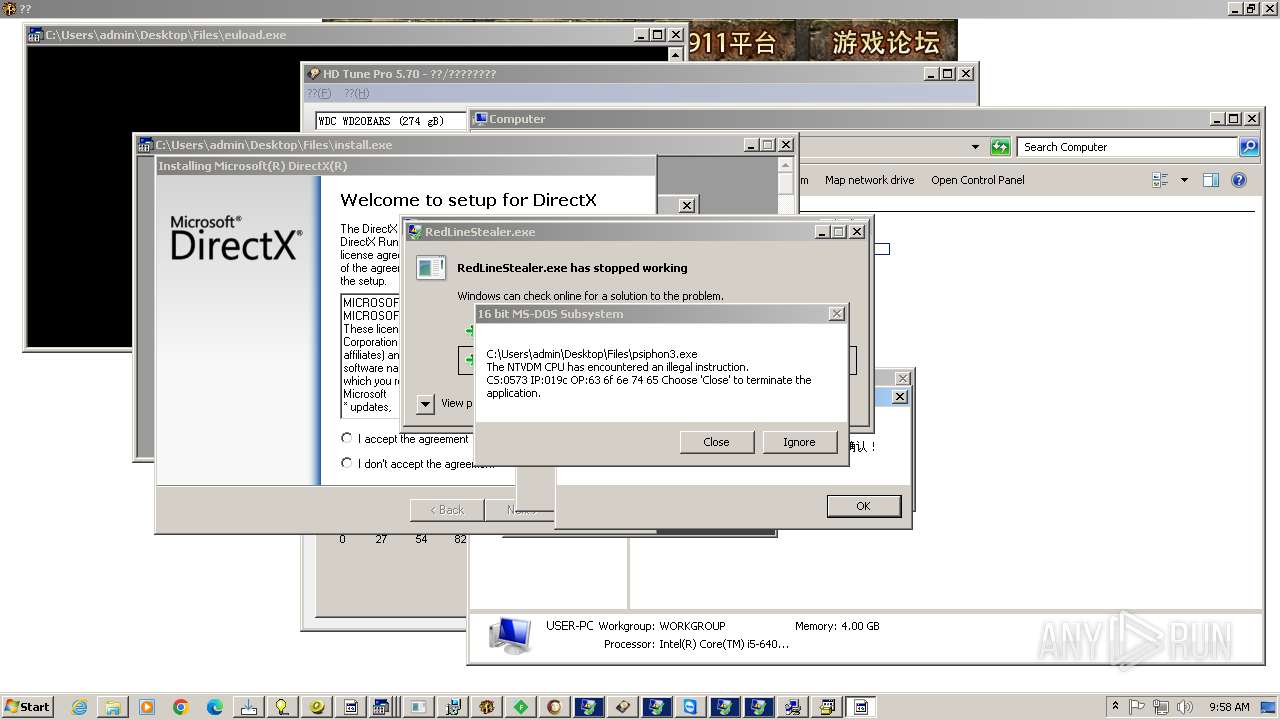Expand View problem details in the crash dialog
The image size is (1280, 720).
click(x=426, y=404)
